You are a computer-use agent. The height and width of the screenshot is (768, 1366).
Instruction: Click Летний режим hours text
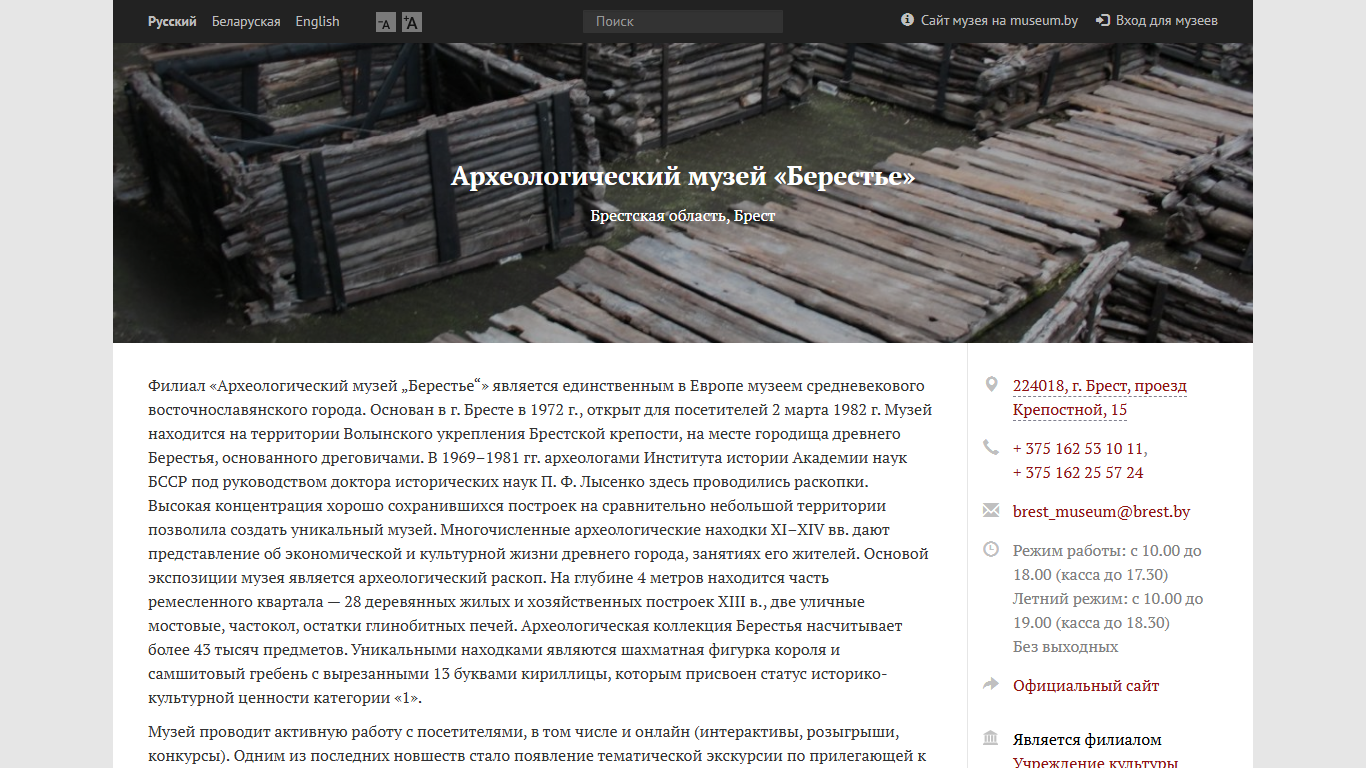coord(1108,611)
